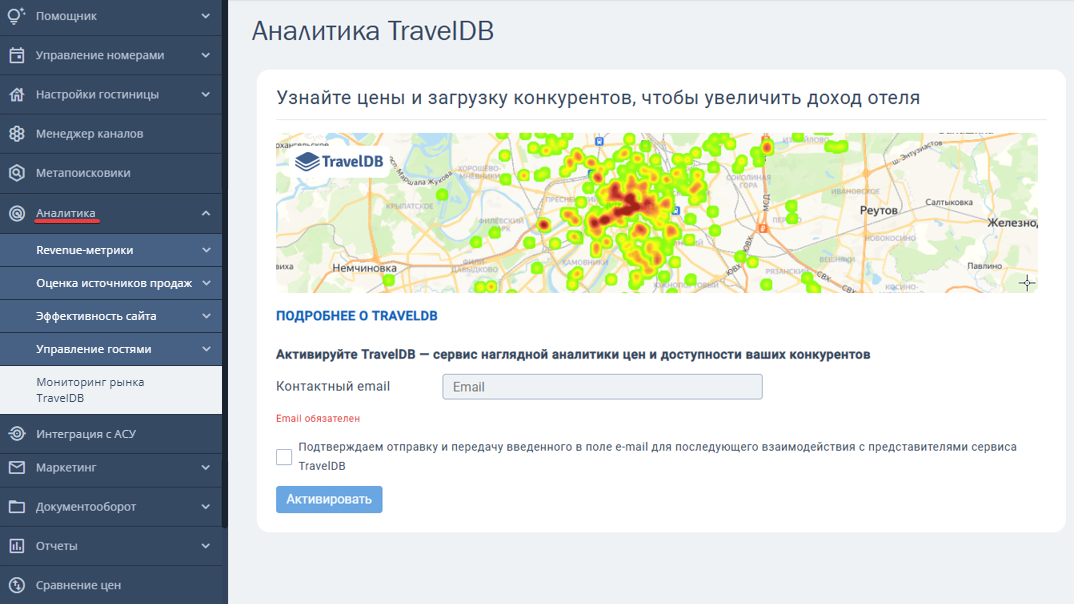
Task: Open Revenue-метрики submenu label
Action: coord(85,250)
